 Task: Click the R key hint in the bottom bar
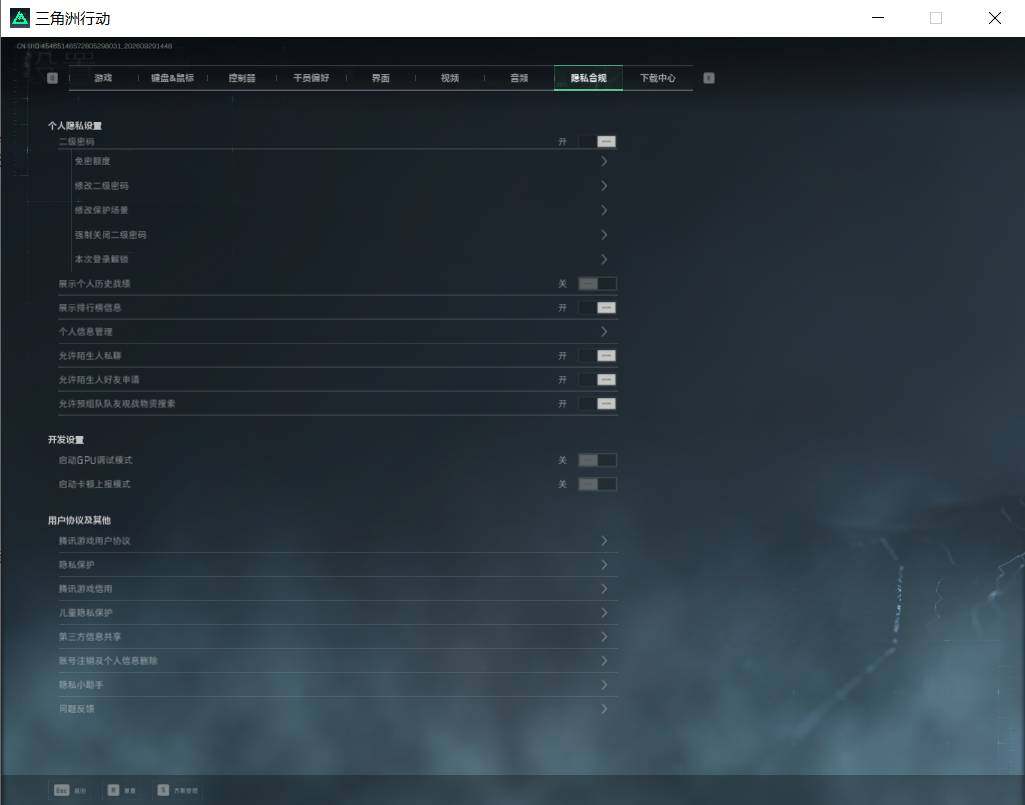click(113, 790)
